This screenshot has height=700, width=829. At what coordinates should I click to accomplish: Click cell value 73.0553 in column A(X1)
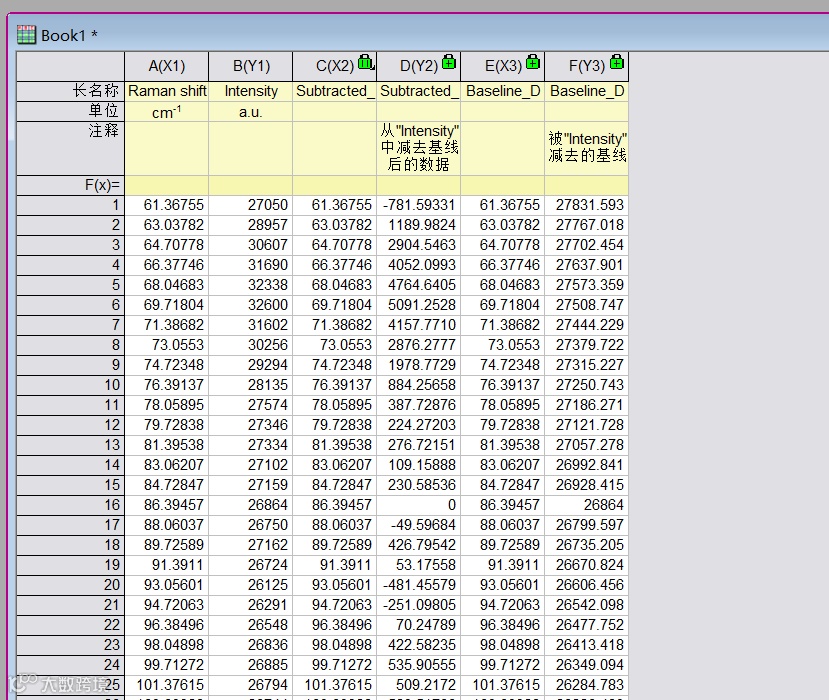(167, 345)
